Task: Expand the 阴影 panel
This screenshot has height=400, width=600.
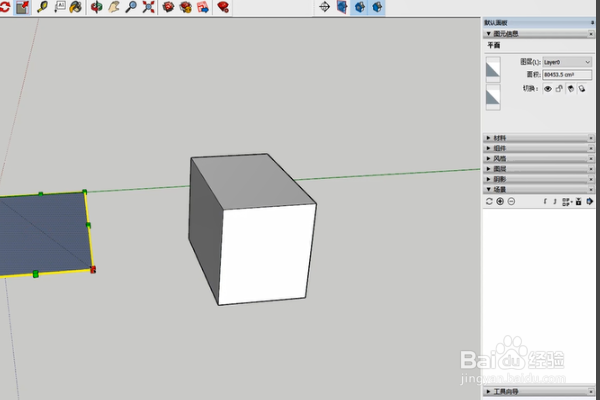Action: point(489,179)
